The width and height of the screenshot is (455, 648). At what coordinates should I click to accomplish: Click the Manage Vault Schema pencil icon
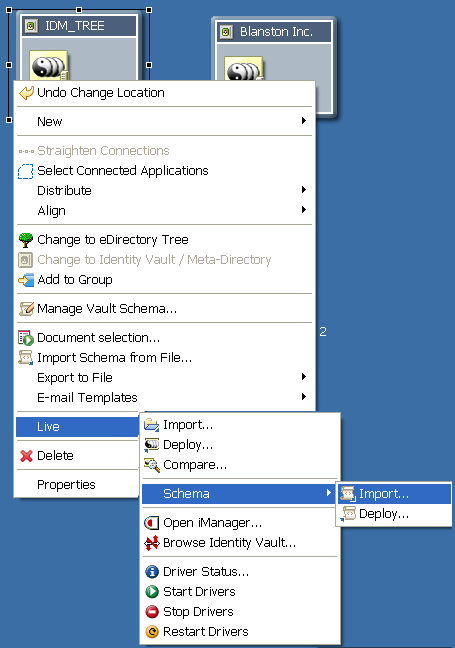click(26, 309)
